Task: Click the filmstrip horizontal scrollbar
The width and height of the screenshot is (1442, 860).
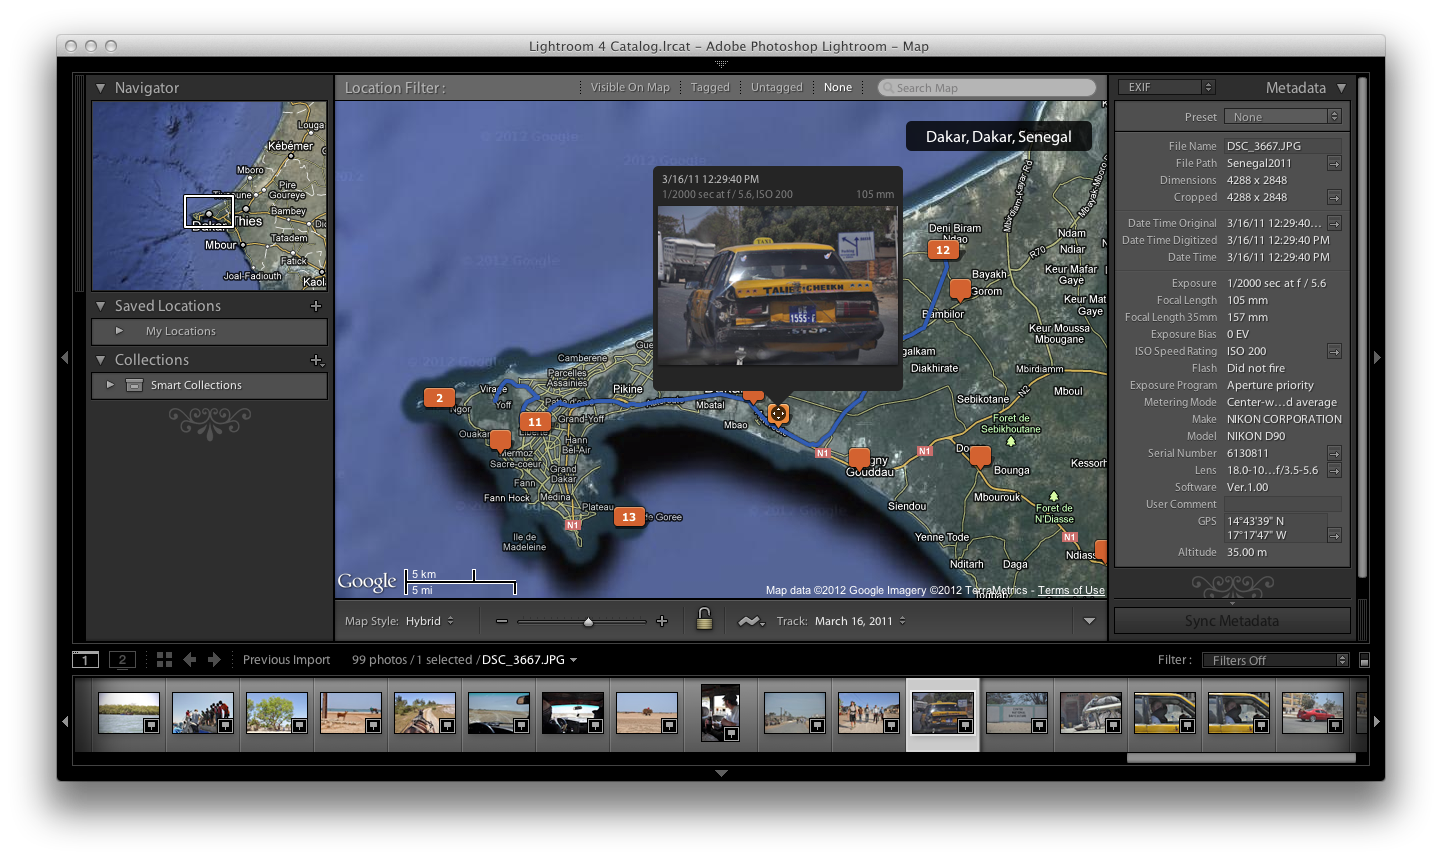Action: click(1241, 757)
